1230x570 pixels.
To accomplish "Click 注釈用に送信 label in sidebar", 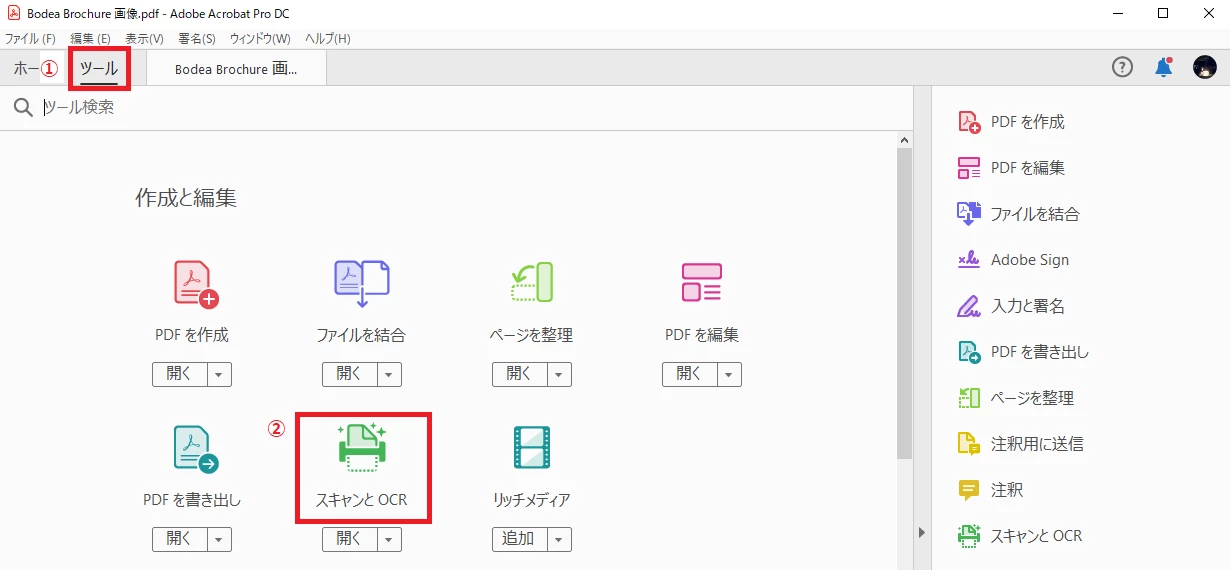I will point(1037,444).
